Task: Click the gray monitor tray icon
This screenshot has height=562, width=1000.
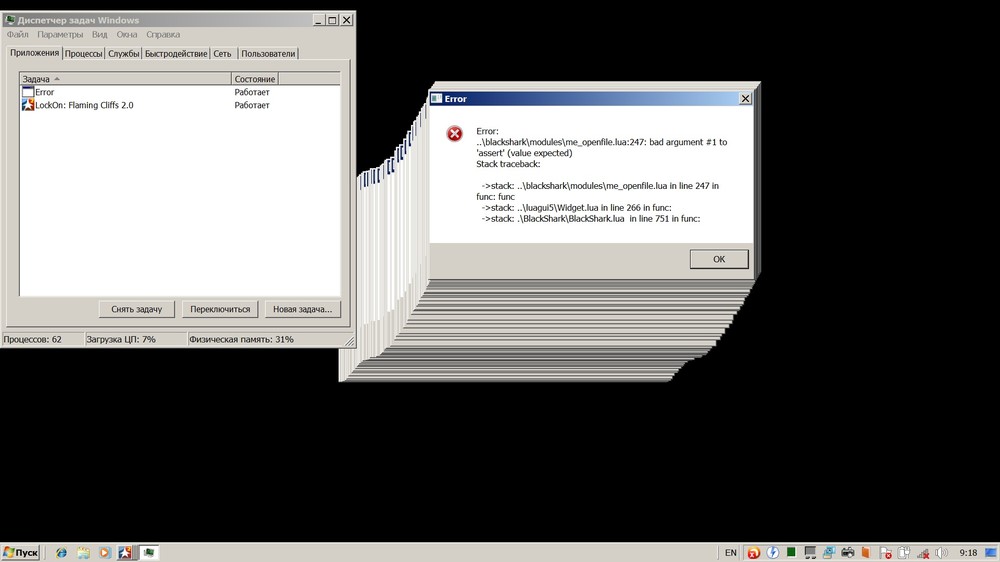Action: [810, 552]
